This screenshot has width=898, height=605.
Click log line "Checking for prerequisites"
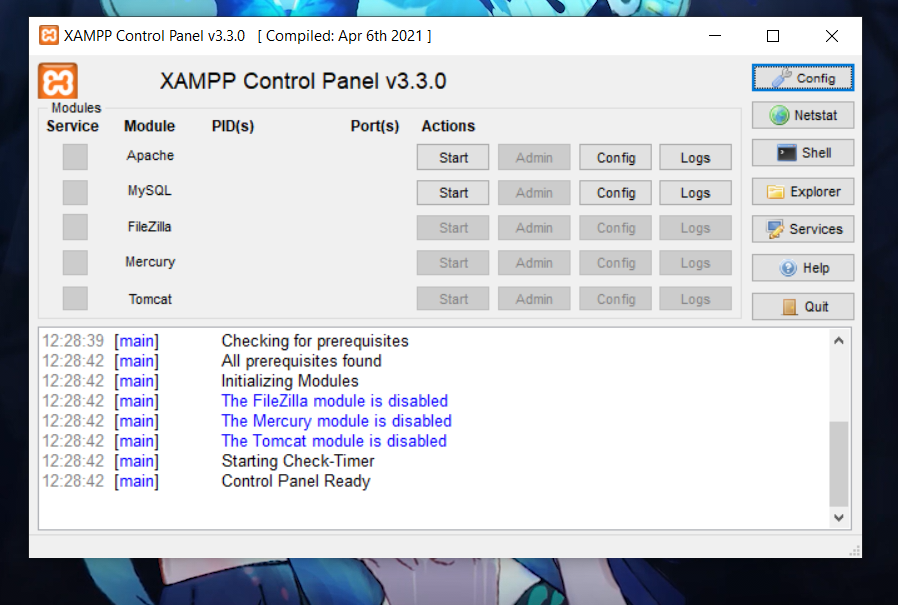[315, 341]
